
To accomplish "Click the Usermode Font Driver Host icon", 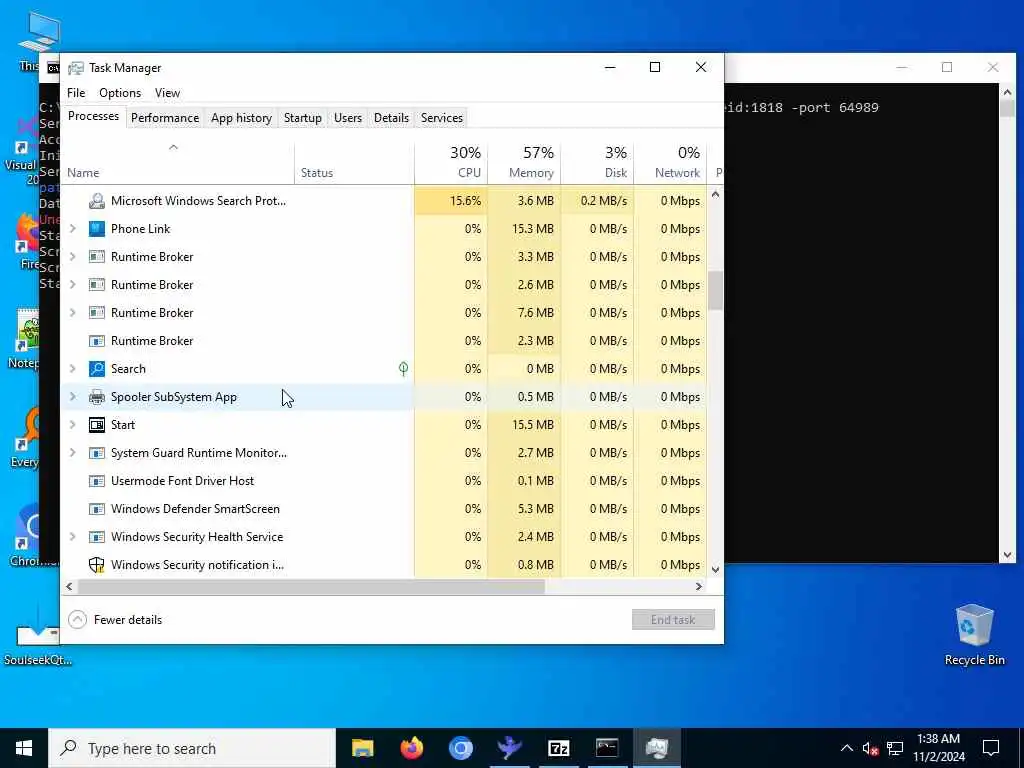I will pos(97,481).
